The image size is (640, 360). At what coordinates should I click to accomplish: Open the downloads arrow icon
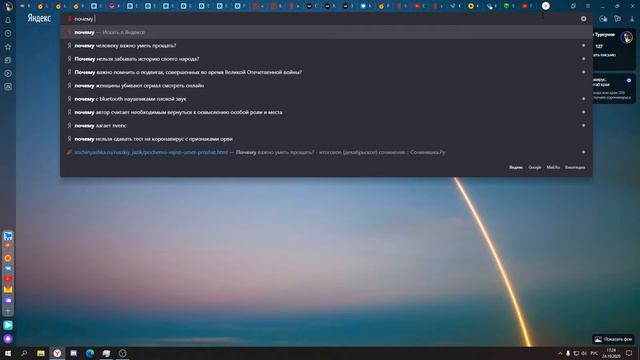coord(632,19)
